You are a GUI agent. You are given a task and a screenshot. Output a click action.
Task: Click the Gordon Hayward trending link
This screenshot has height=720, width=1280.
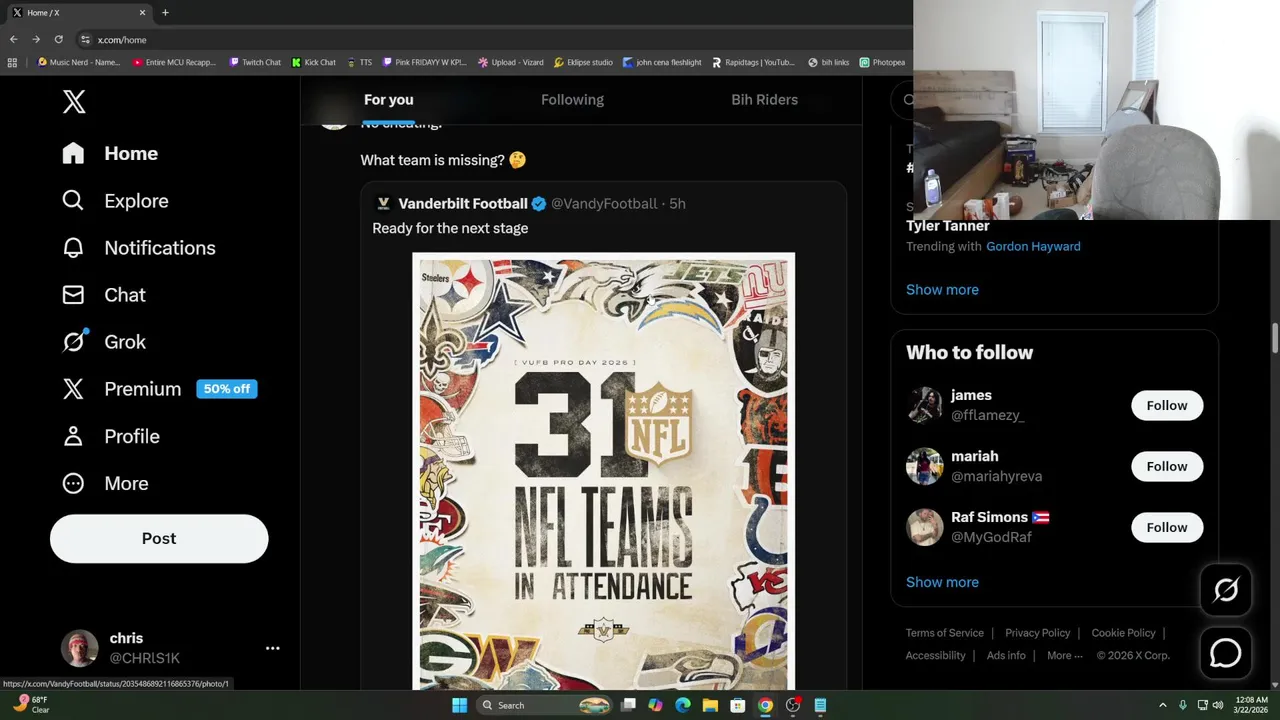pos(1033,246)
